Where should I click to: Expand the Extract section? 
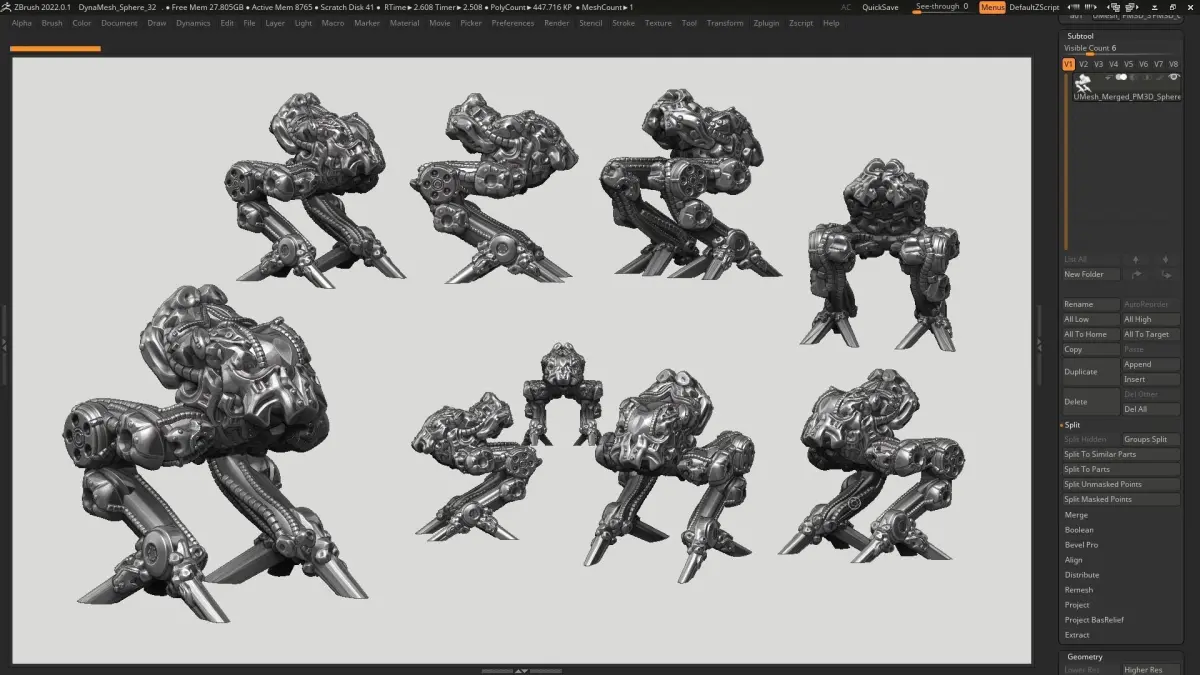pyautogui.click(x=1077, y=635)
